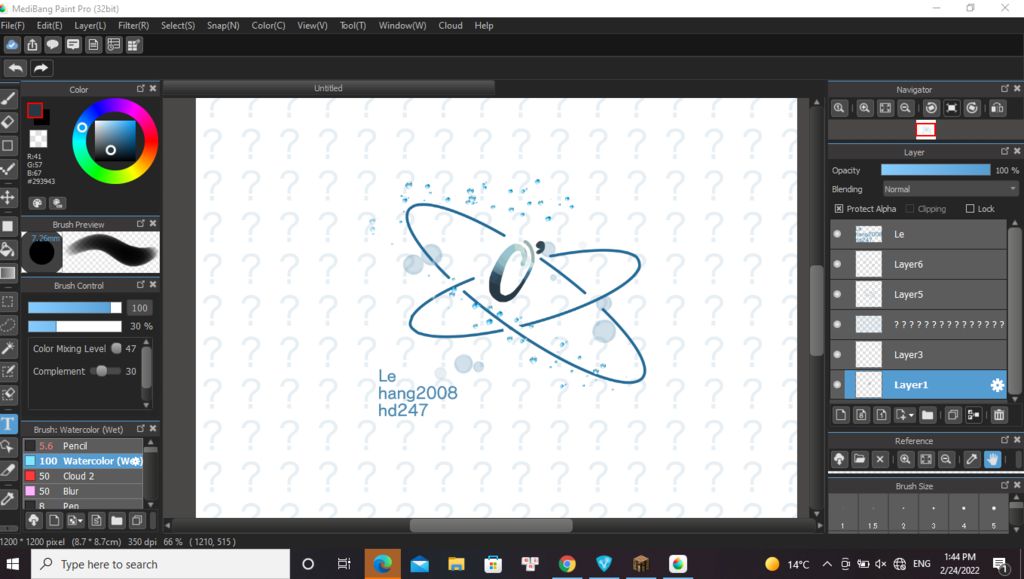Screen dimensions: 1024x579
Task: Click the Undo arrow
Action: click(x=16, y=68)
